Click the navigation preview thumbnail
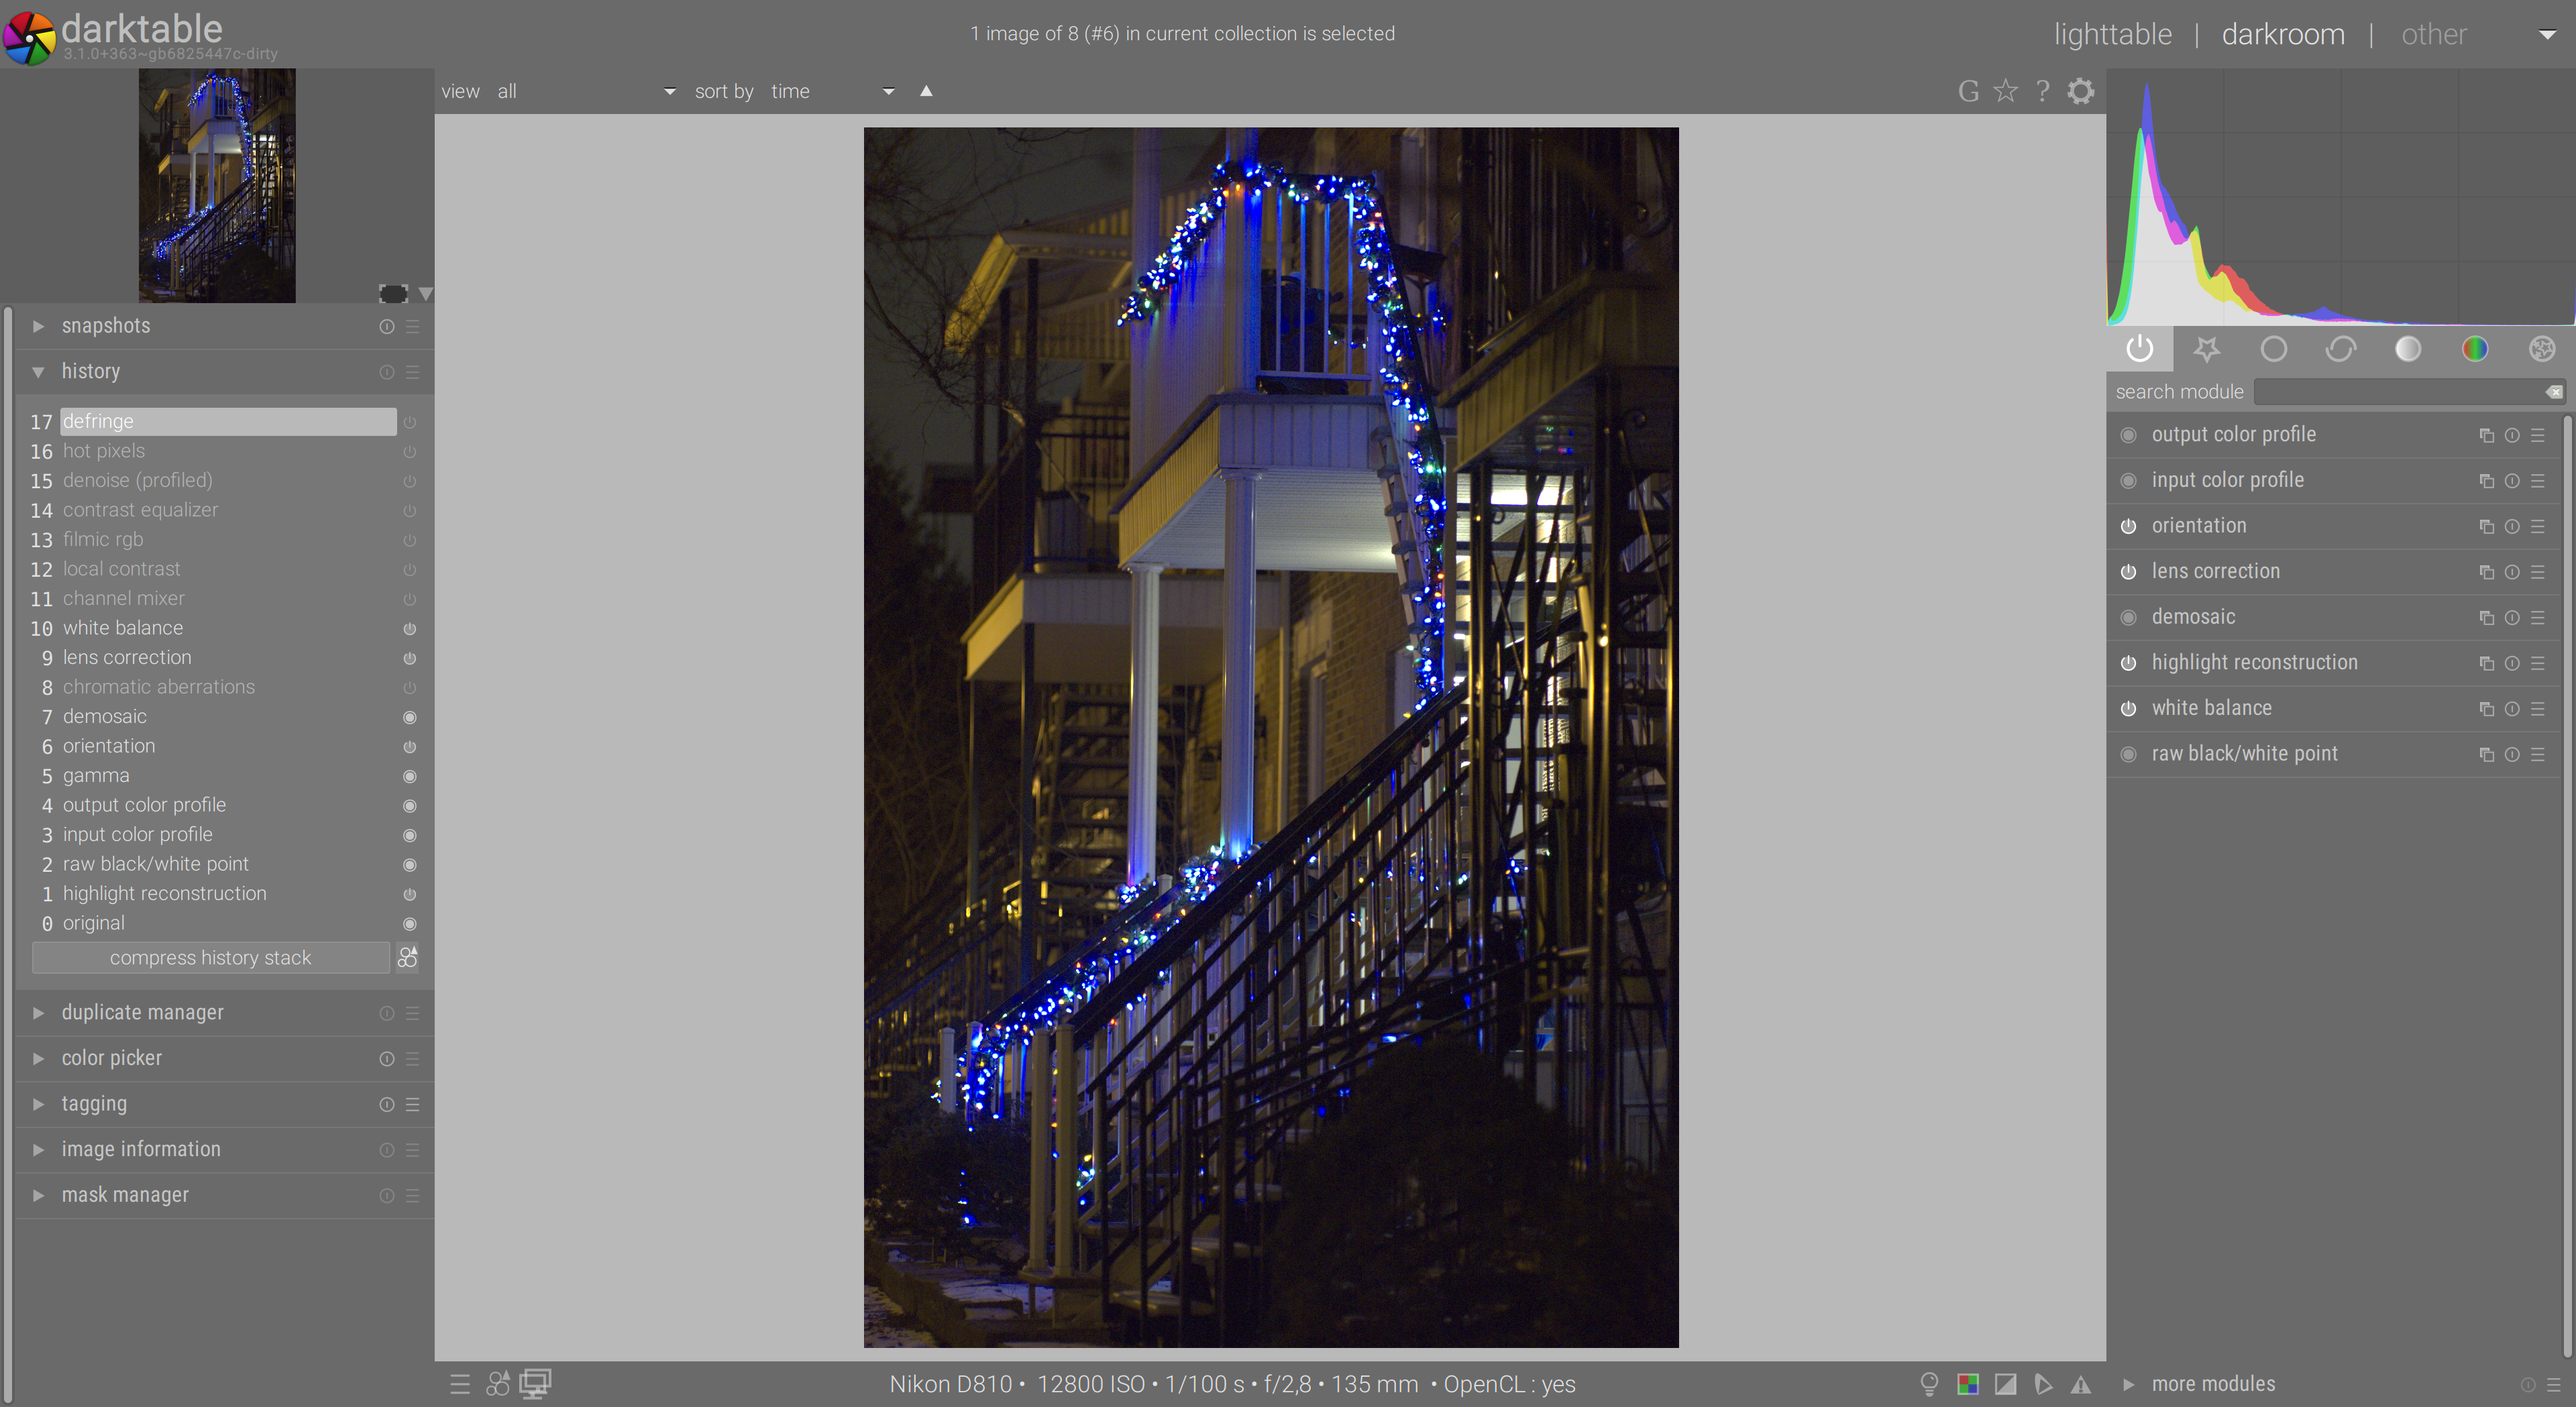The image size is (2576, 1407). point(217,186)
